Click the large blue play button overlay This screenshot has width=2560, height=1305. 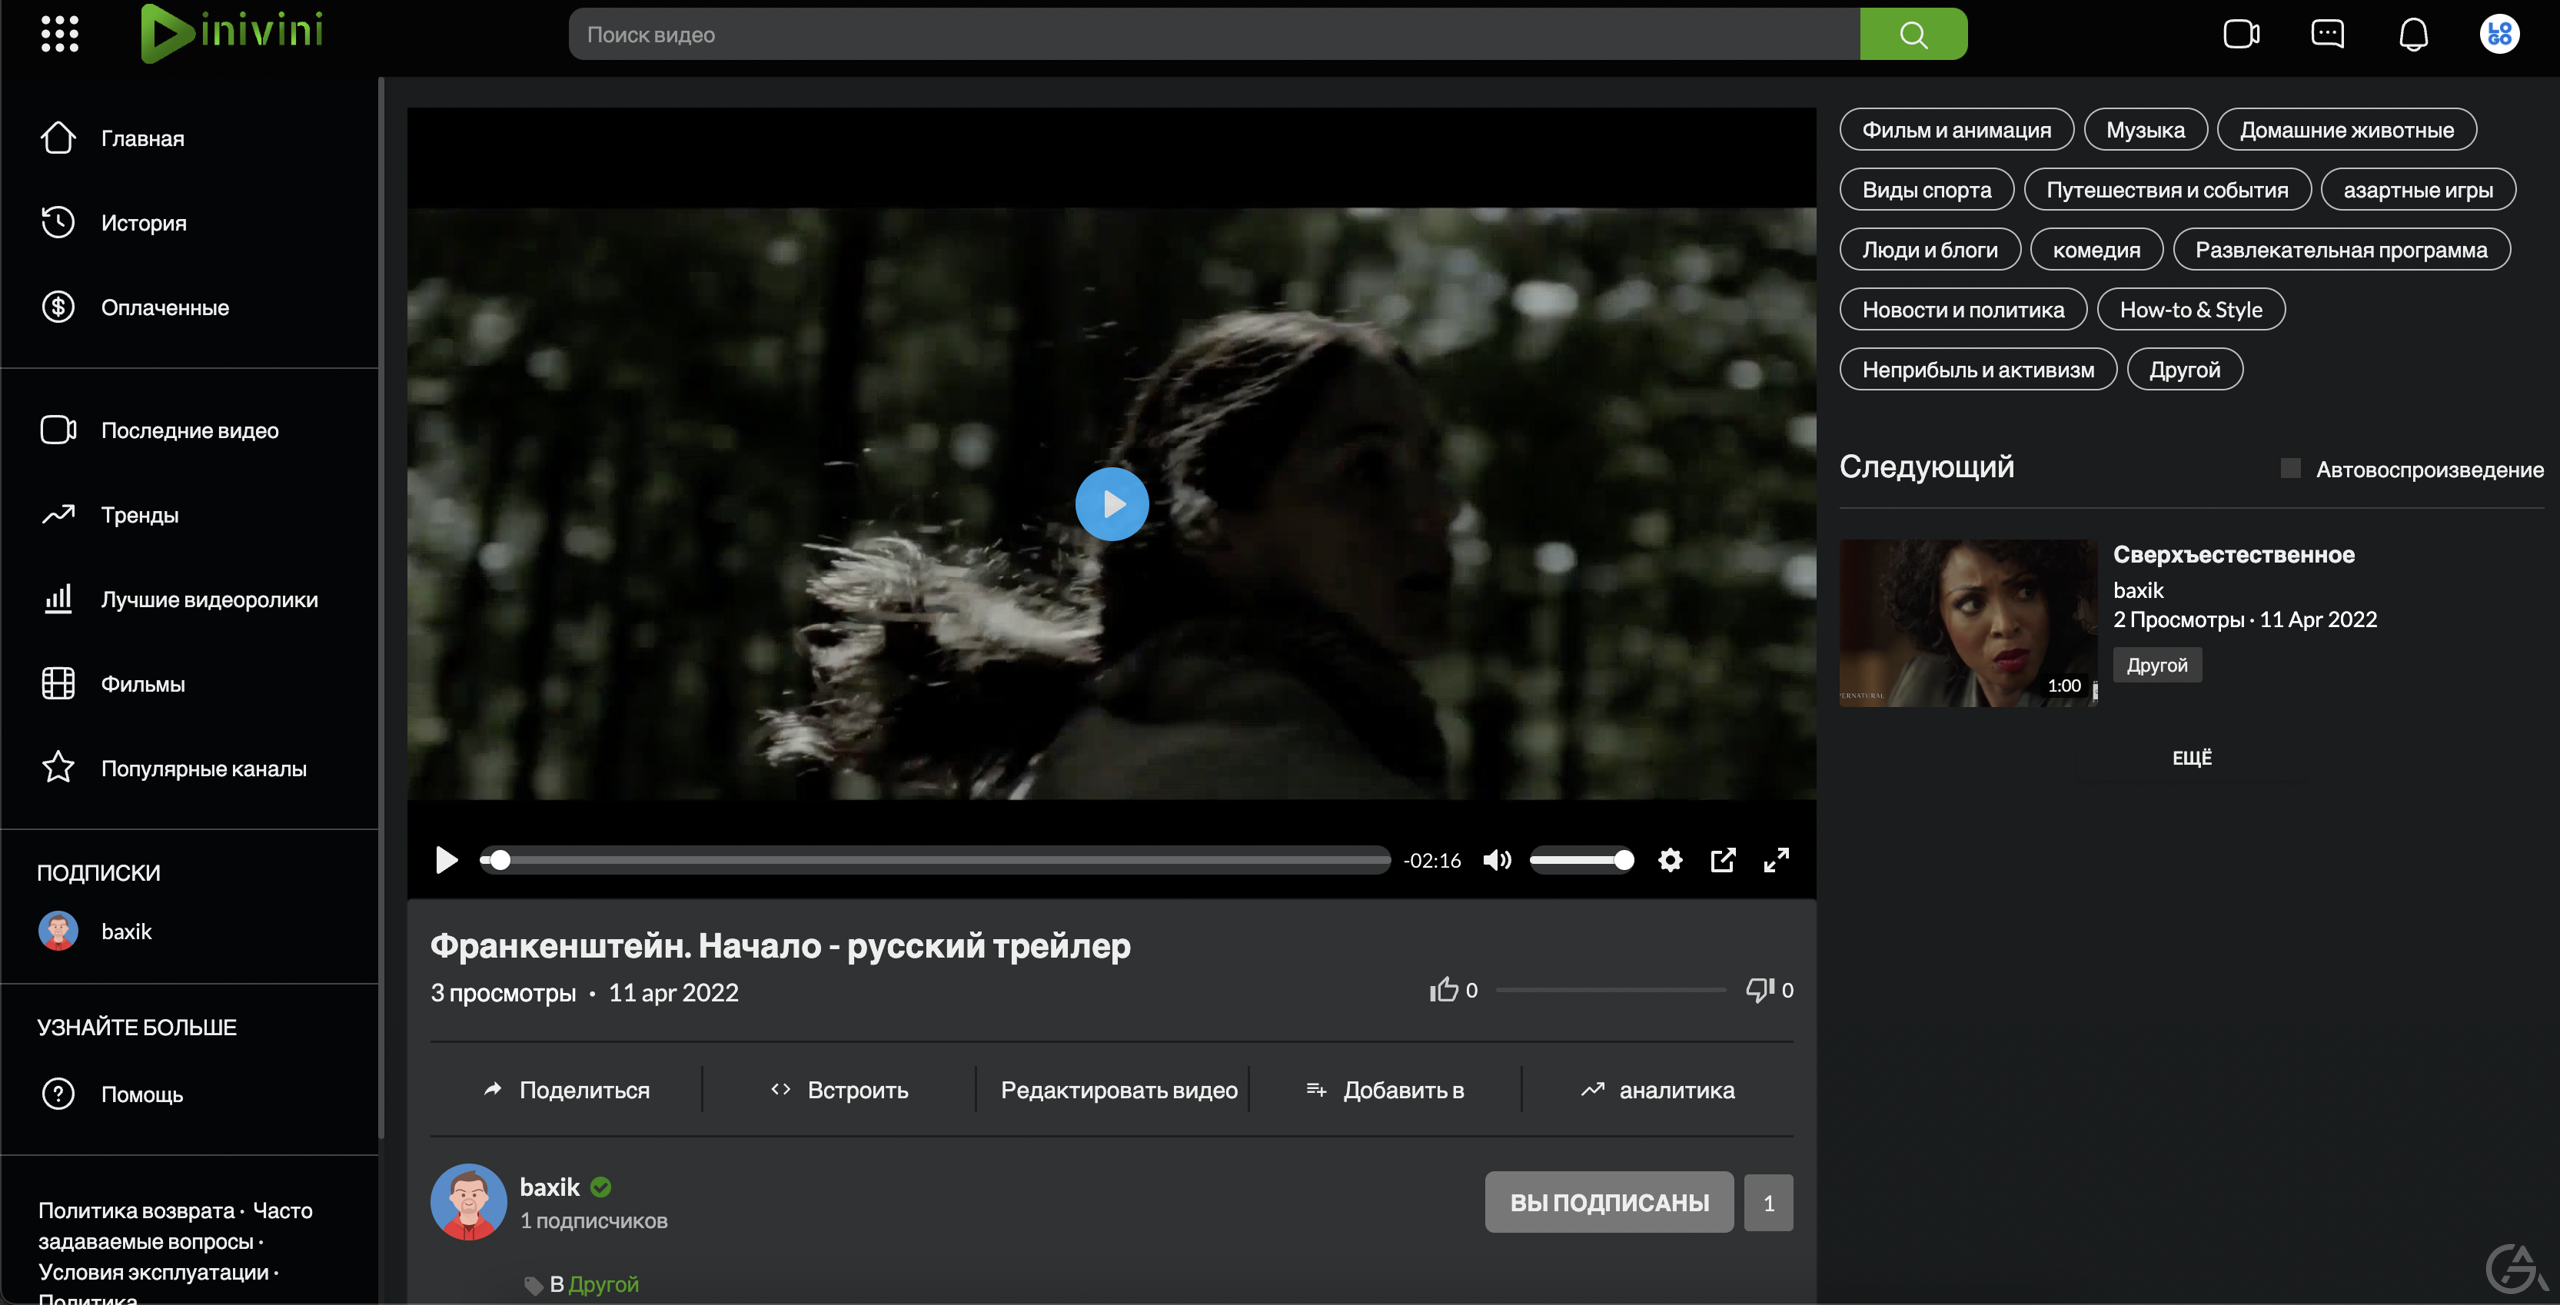pos(1112,504)
